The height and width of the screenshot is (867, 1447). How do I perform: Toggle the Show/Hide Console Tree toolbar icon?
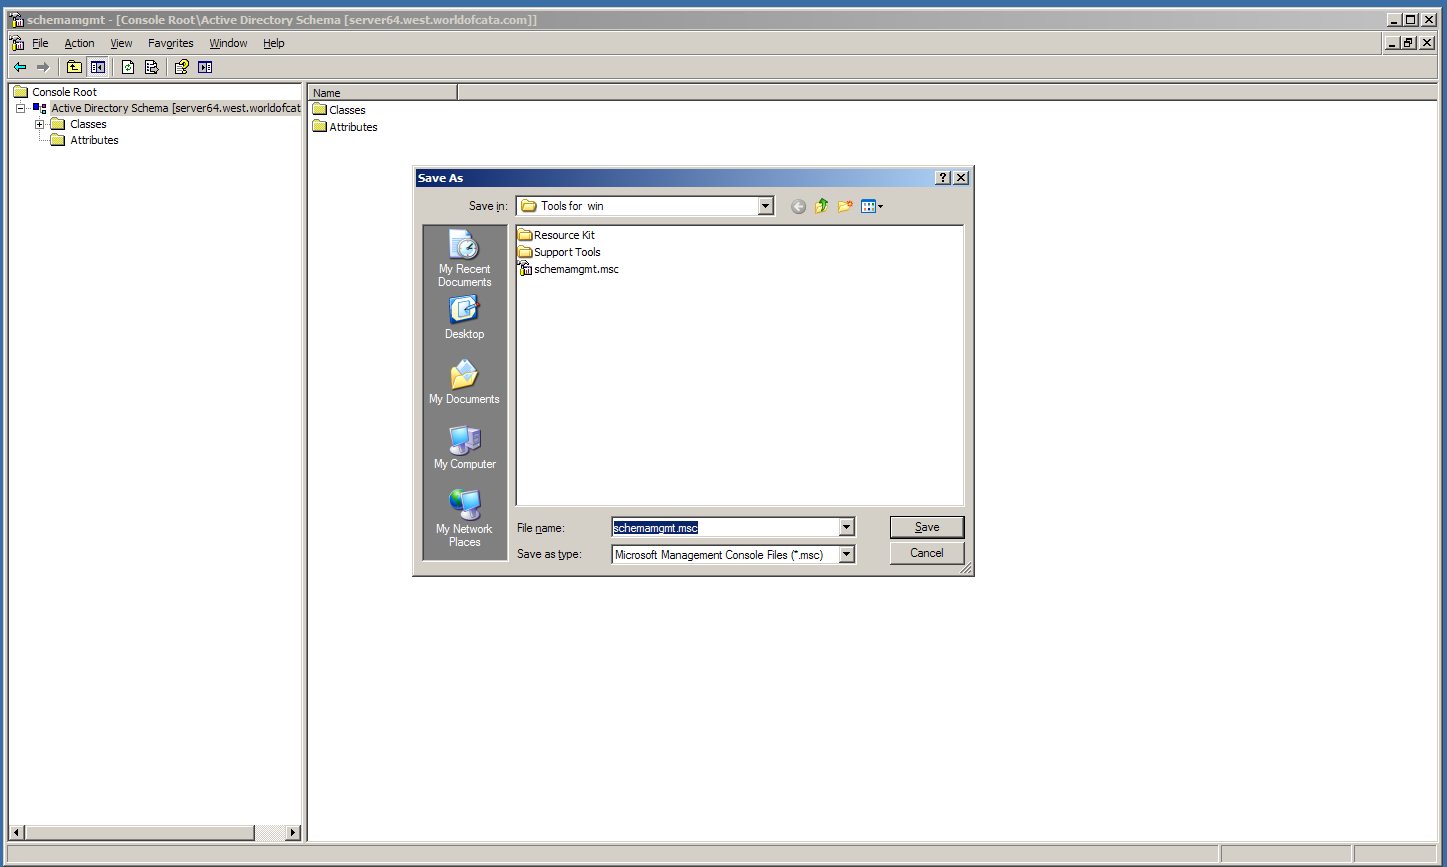point(98,67)
